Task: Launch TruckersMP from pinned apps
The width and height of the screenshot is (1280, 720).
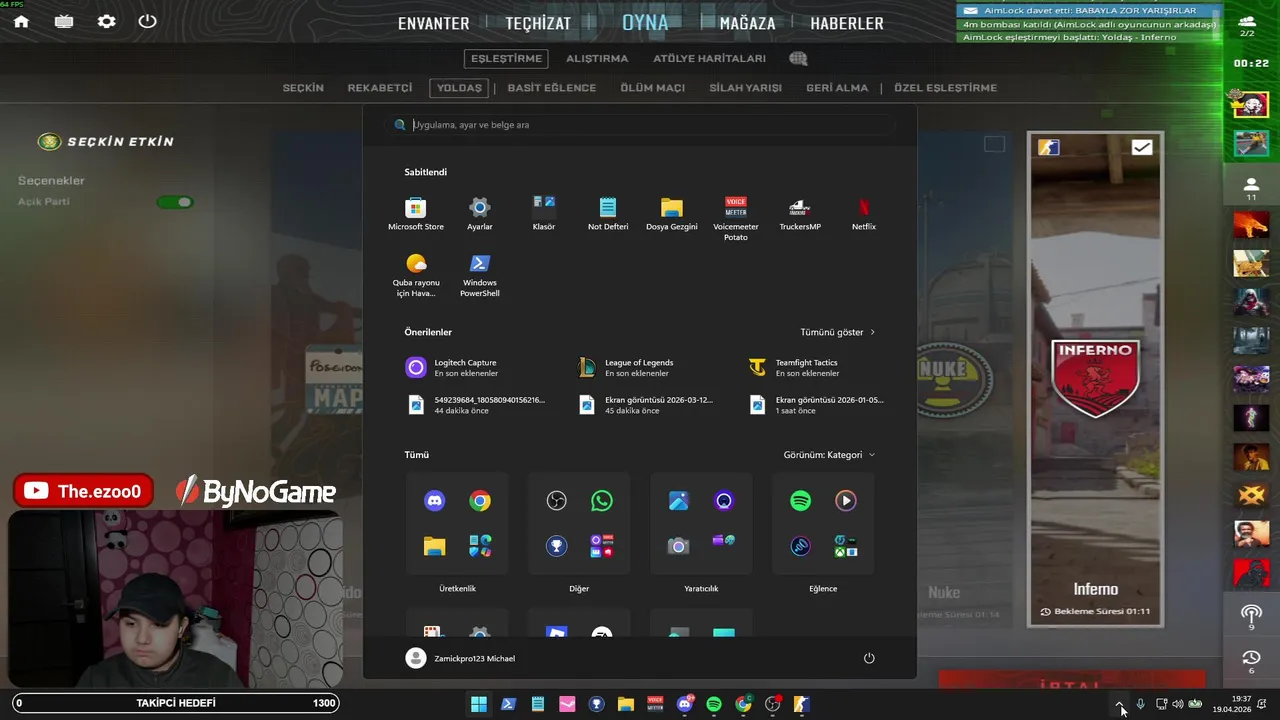Action: point(800,214)
